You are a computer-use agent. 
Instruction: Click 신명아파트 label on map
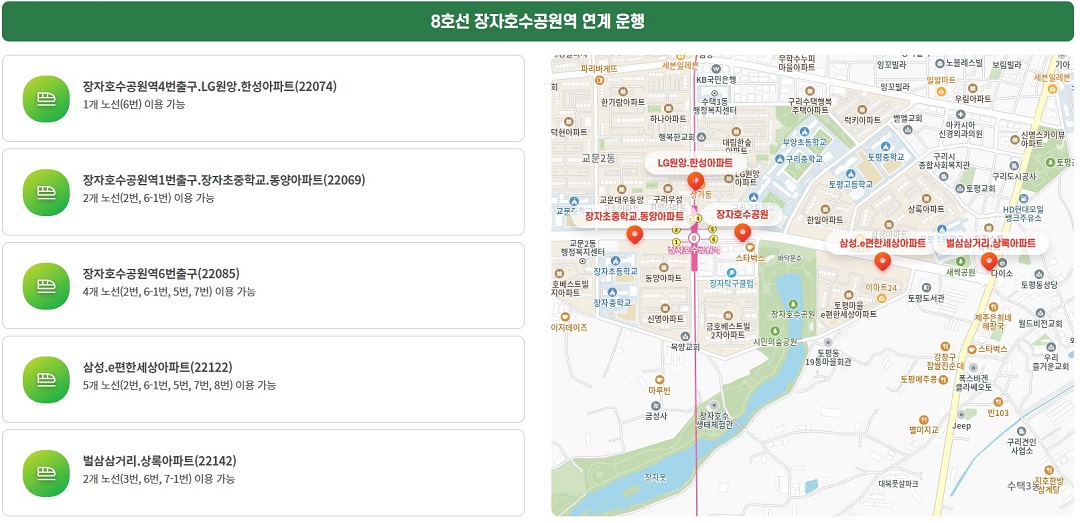tap(666, 318)
